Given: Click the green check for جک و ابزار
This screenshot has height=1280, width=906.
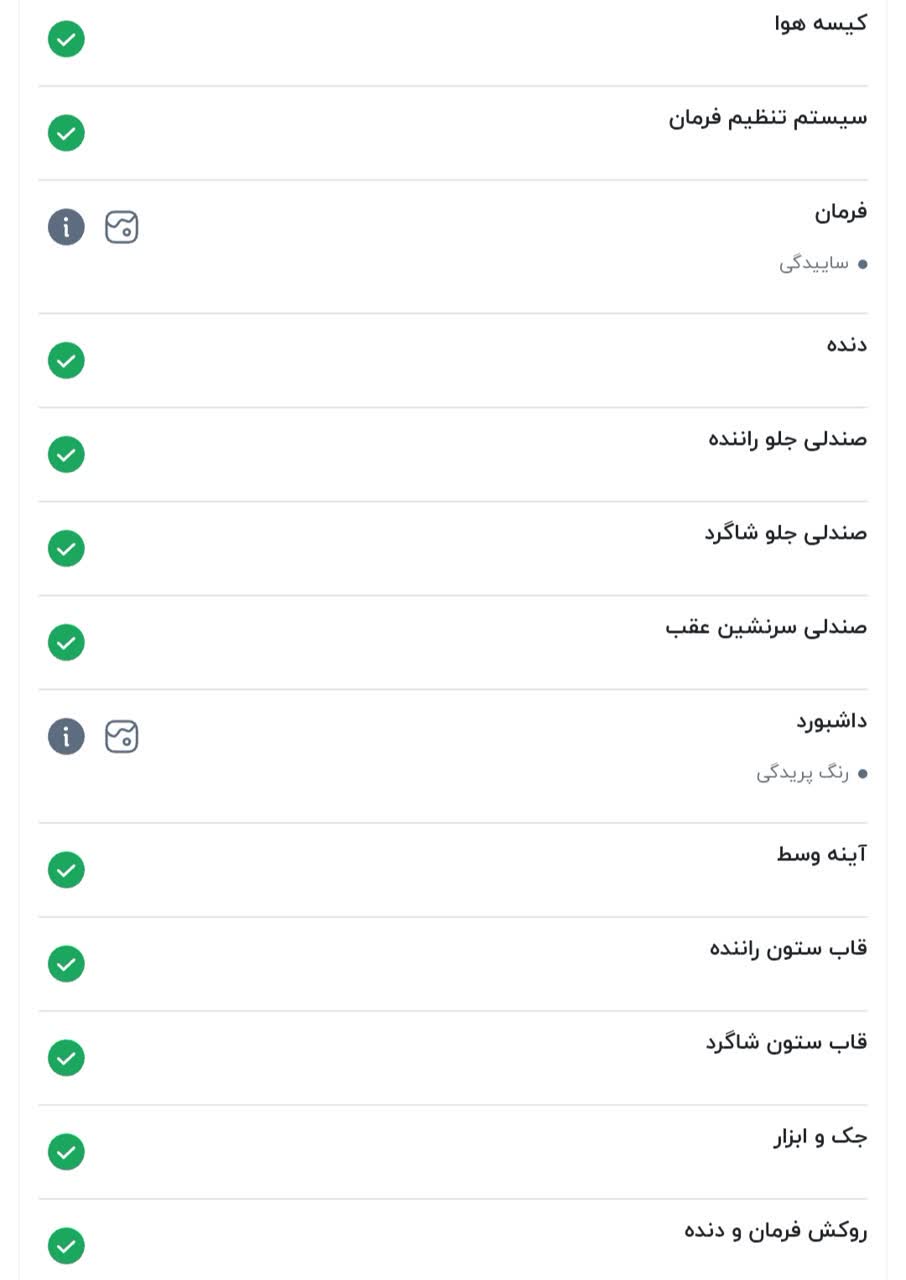Looking at the screenshot, I should [66, 1152].
